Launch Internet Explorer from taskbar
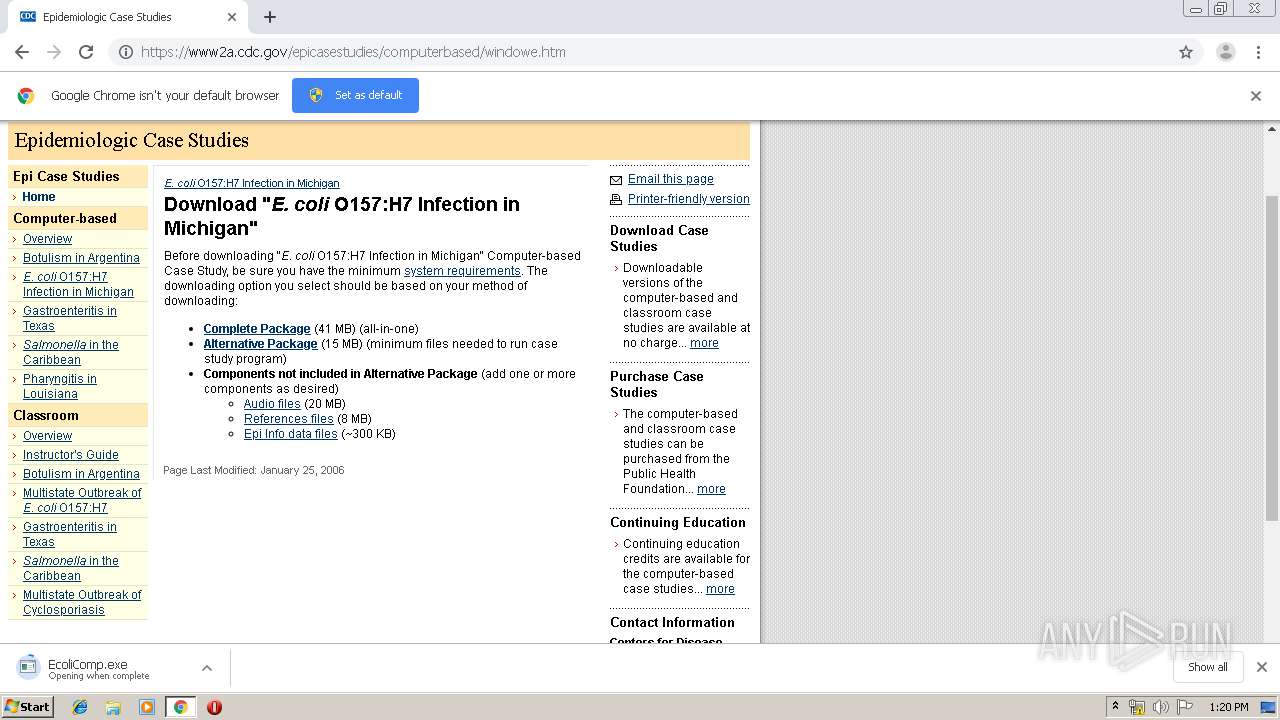The height and width of the screenshot is (720, 1280). tap(80, 707)
